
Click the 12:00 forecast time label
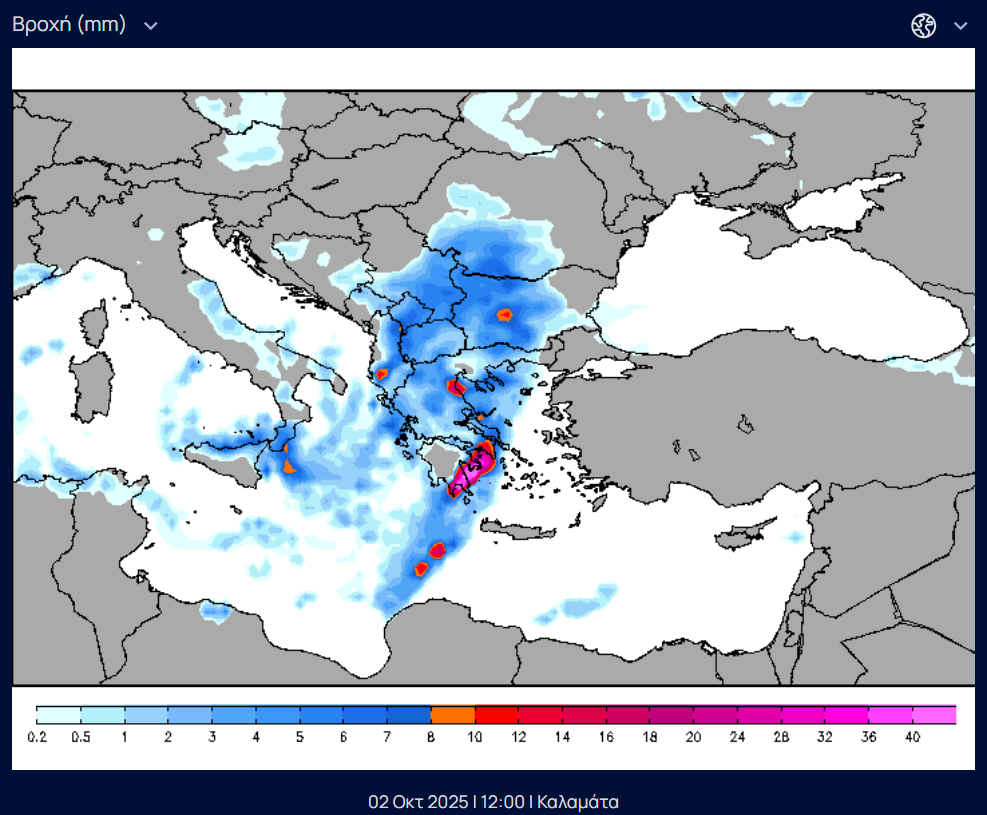click(x=502, y=802)
